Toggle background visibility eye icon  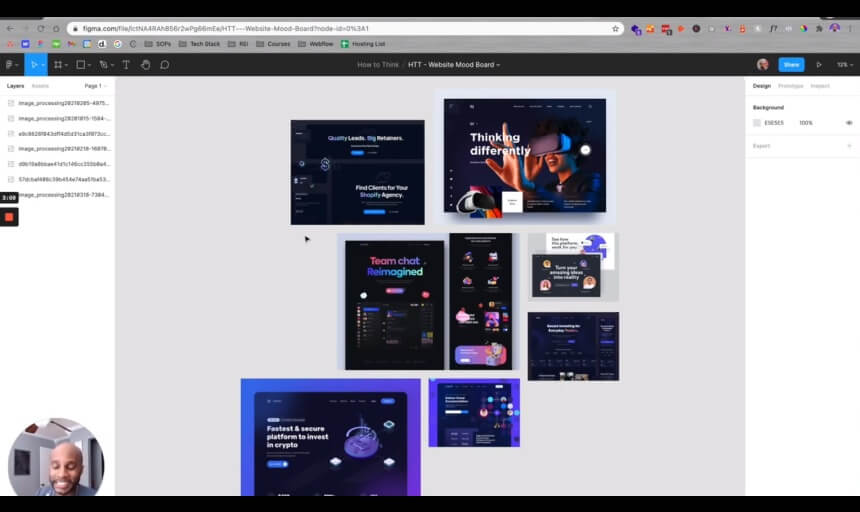pos(849,123)
